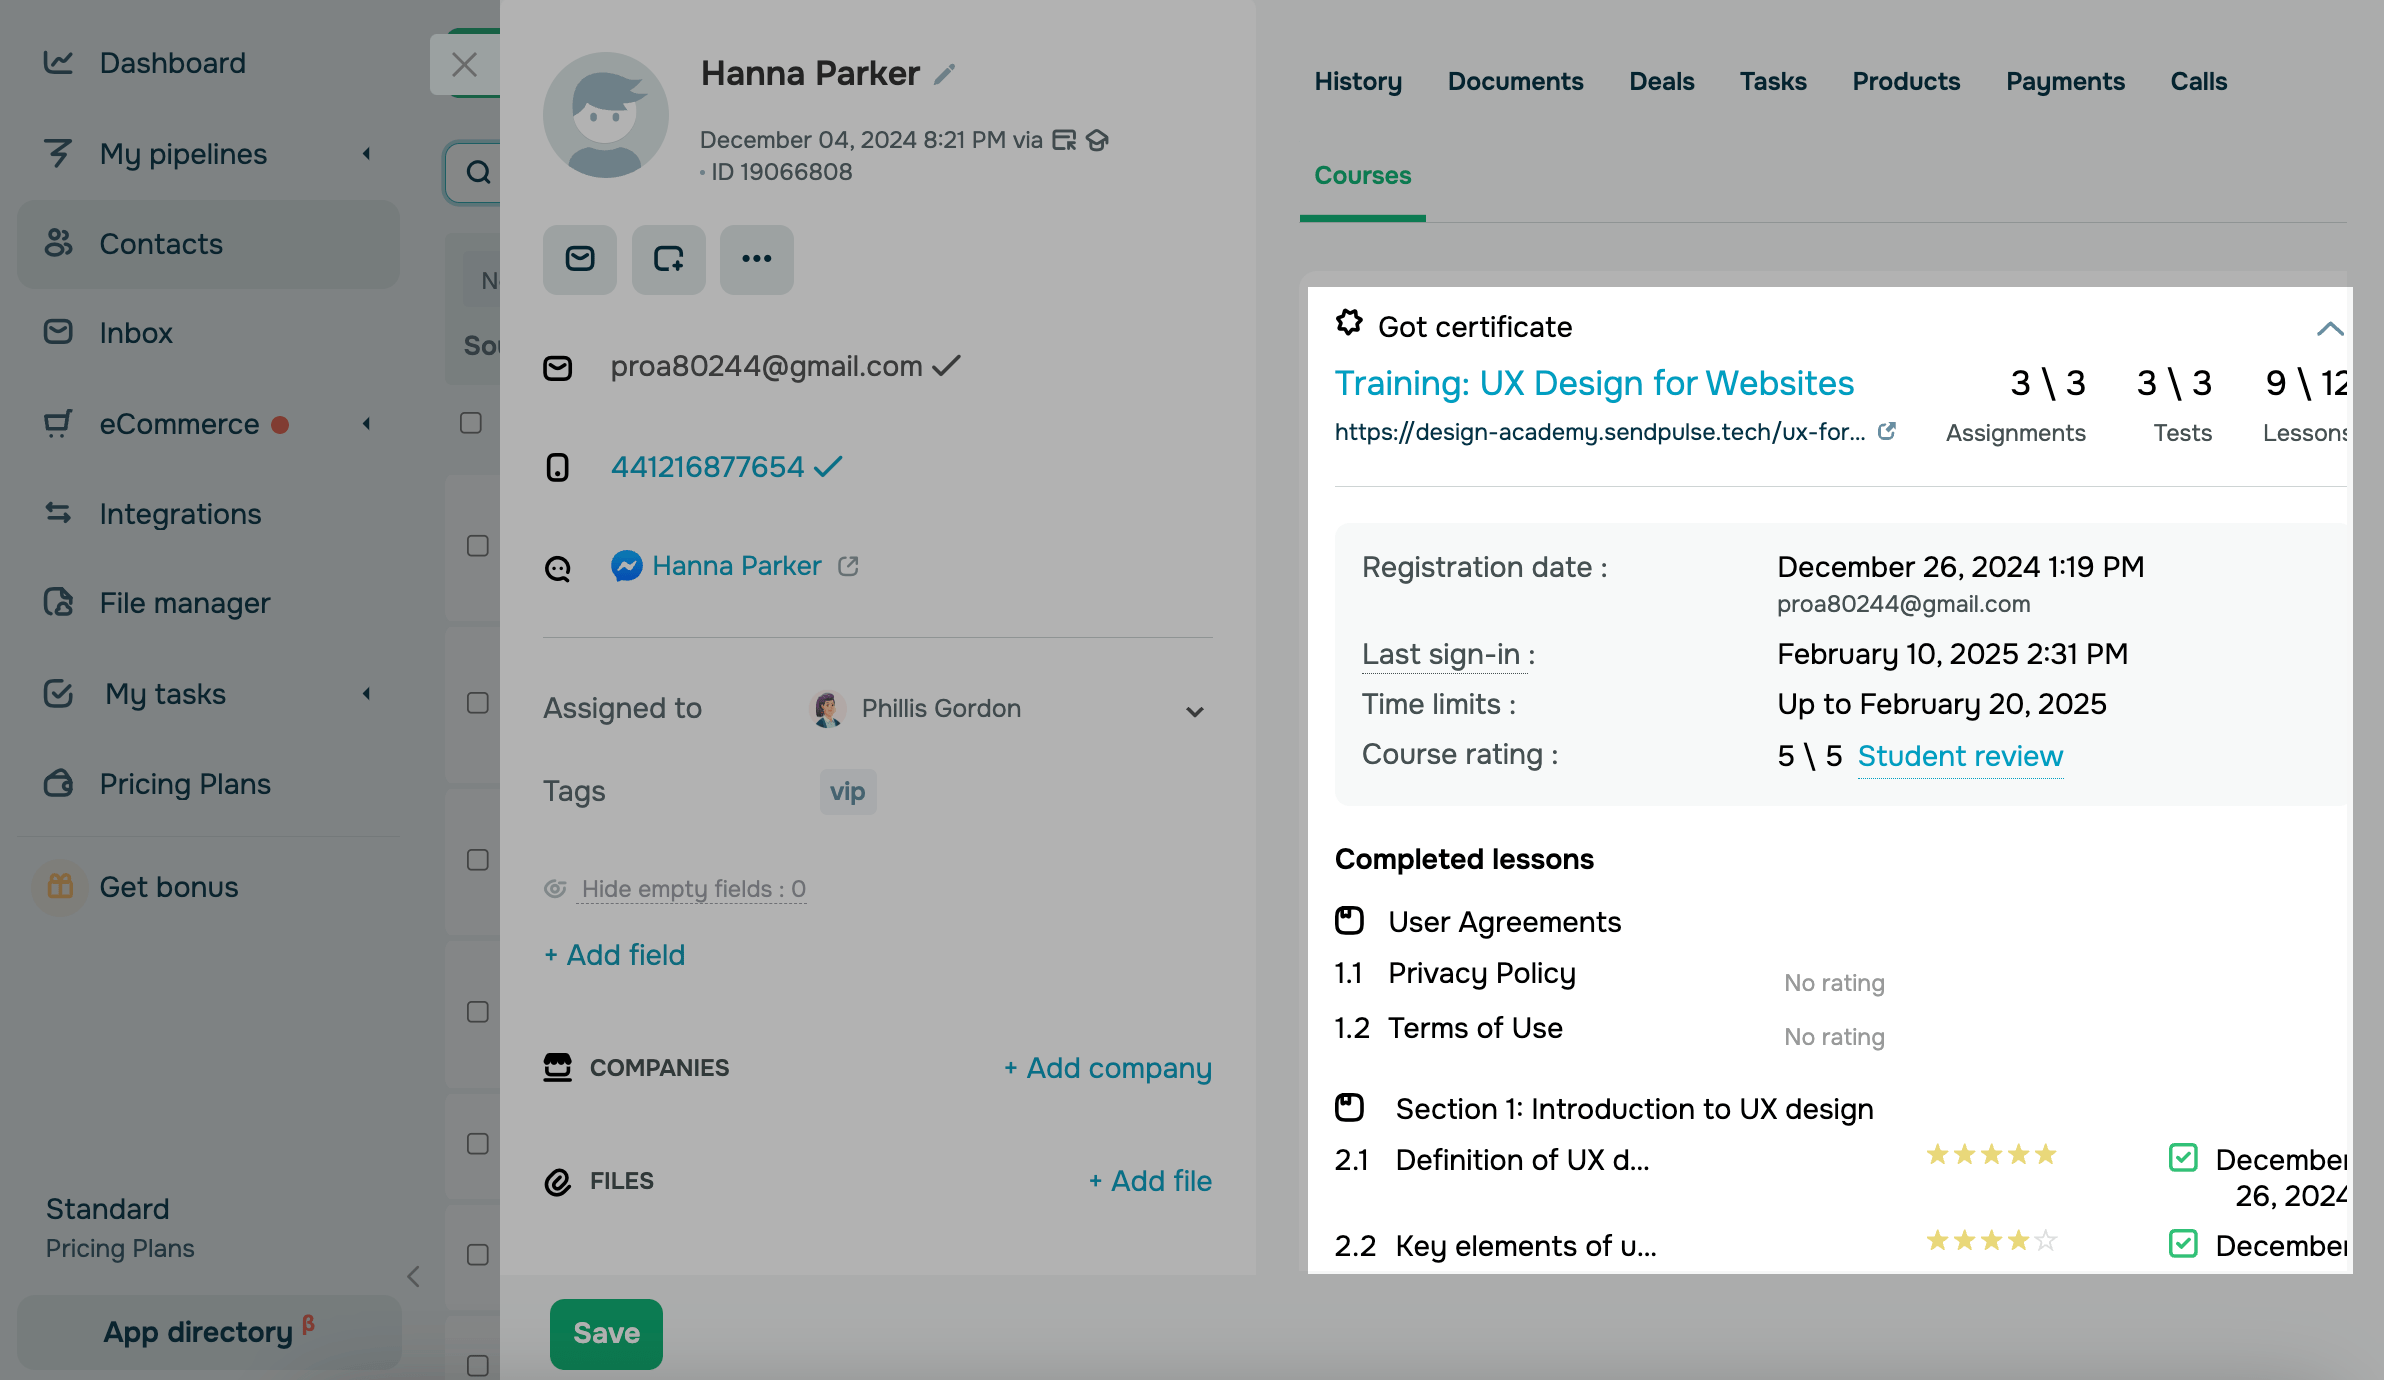Open the Deals tab

pos(1661,81)
